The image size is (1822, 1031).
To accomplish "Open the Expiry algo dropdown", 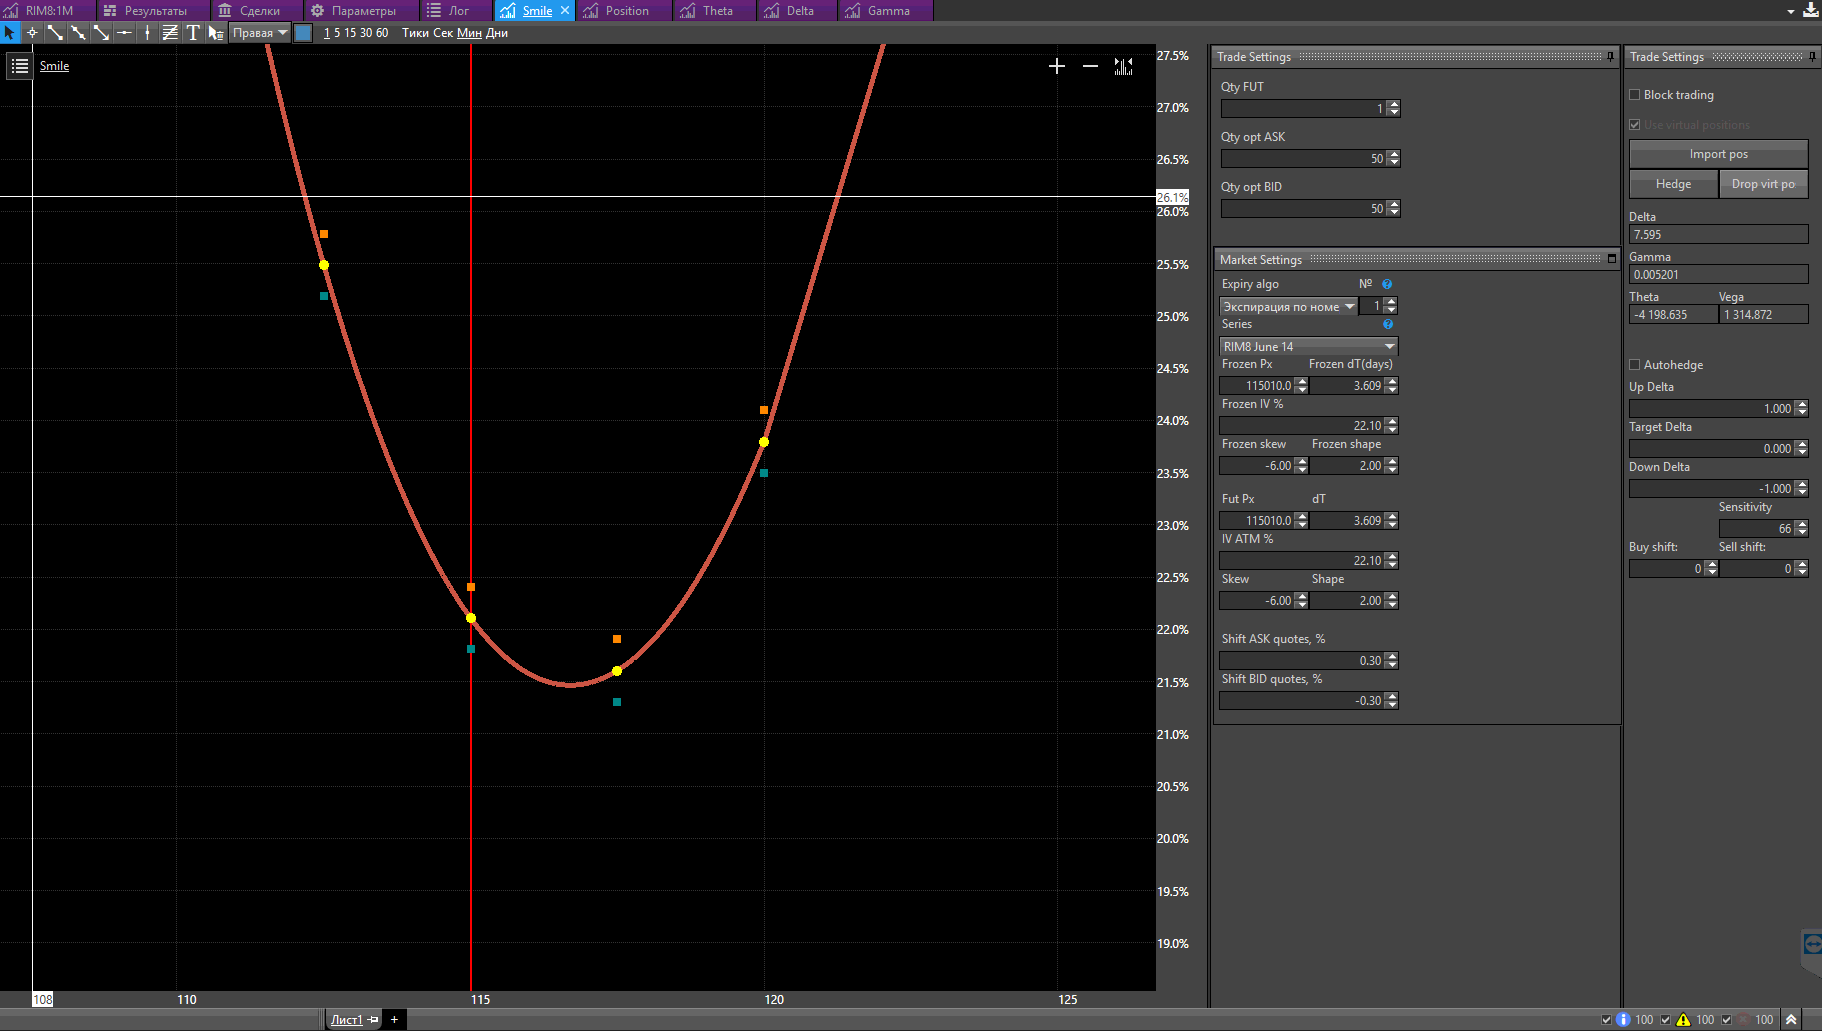I will pos(1288,306).
